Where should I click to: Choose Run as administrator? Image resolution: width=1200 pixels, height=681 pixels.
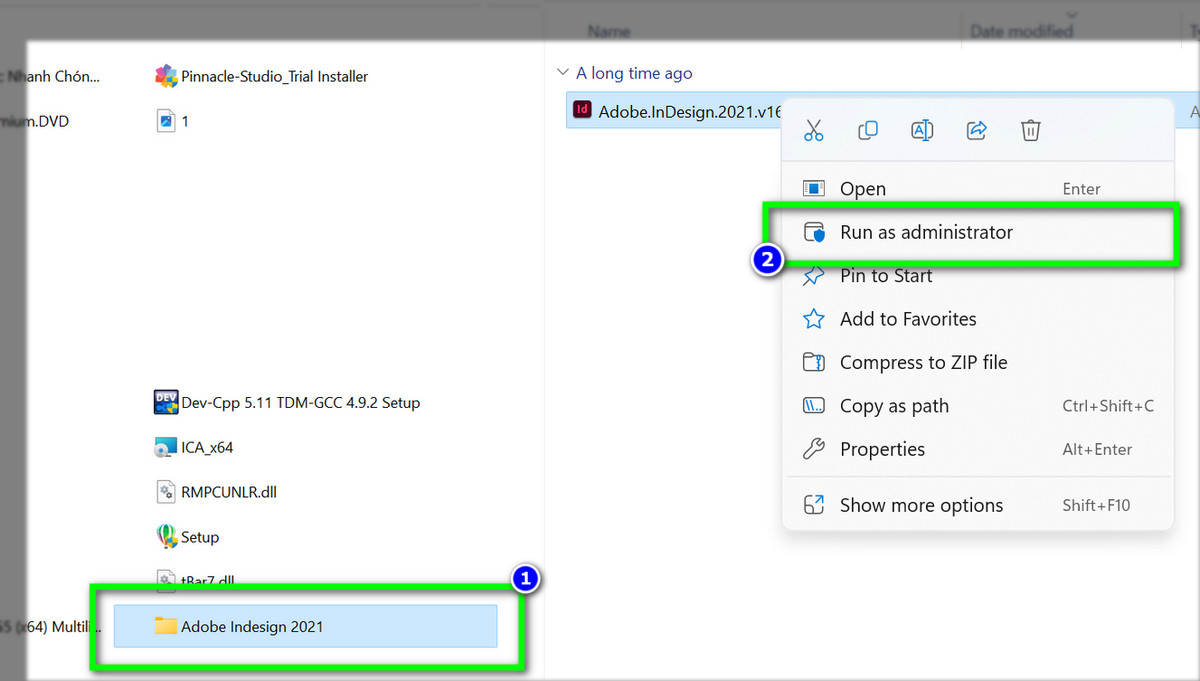click(977, 232)
